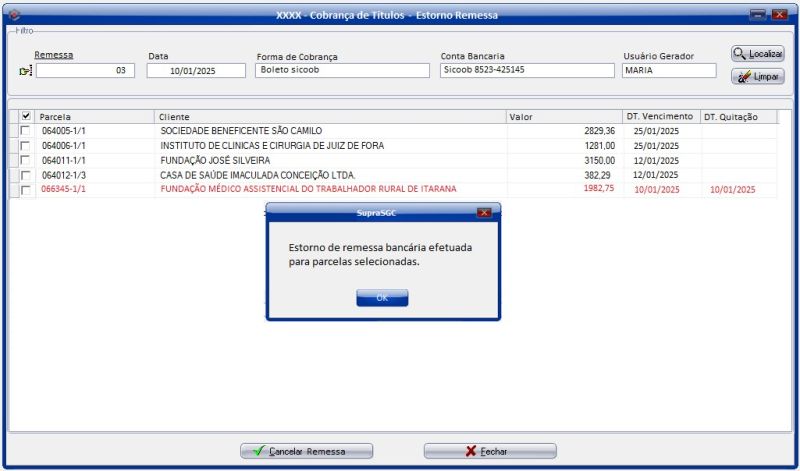Click parcela number 064011-1/1
Viewport: 800px width, 471px height.
click(64, 161)
